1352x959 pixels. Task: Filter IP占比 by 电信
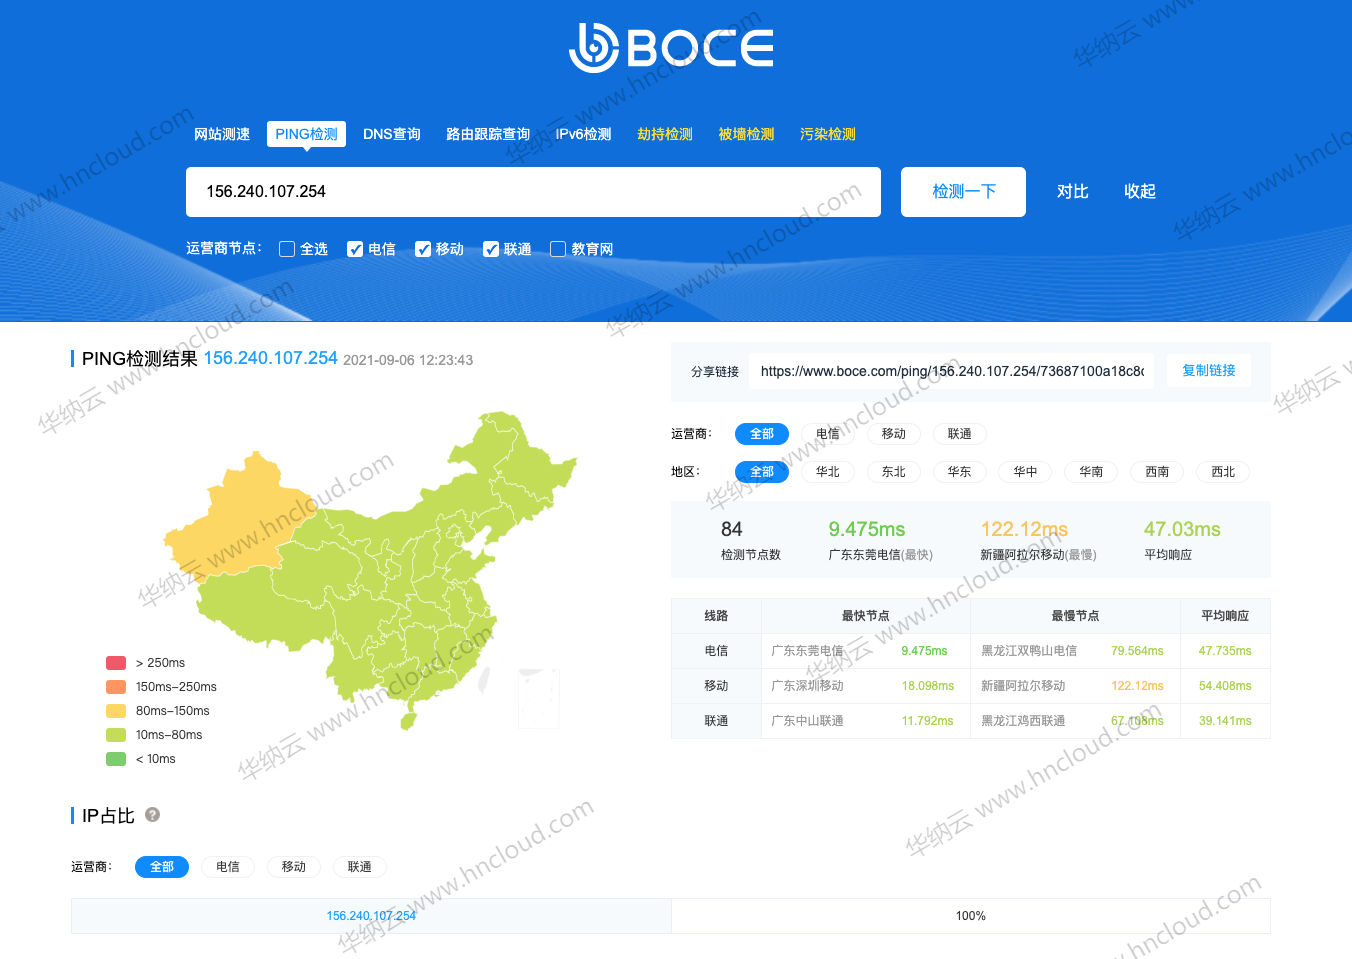(228, 867)
